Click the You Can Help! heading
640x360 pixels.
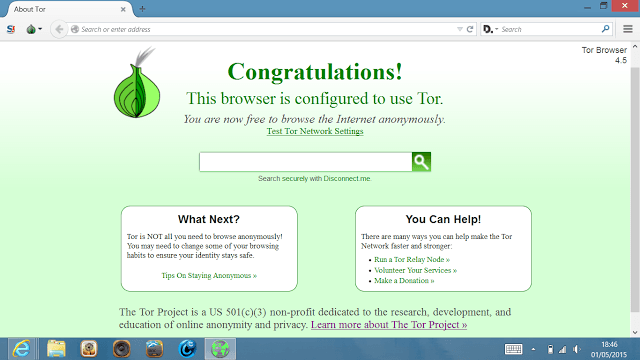[x=443, y=219]
